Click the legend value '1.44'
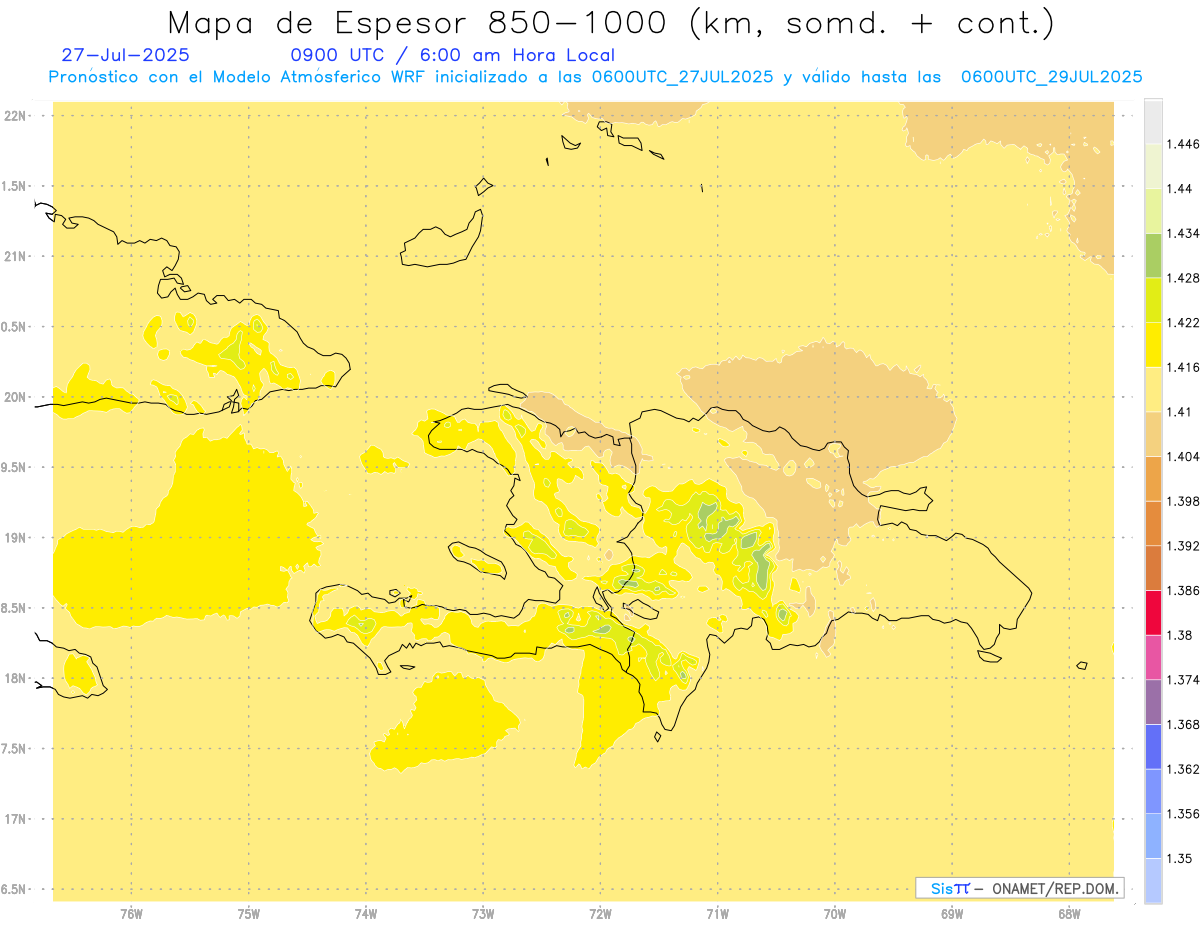The width and height of the screenshot is (1200, 927). click(1178, 189)
